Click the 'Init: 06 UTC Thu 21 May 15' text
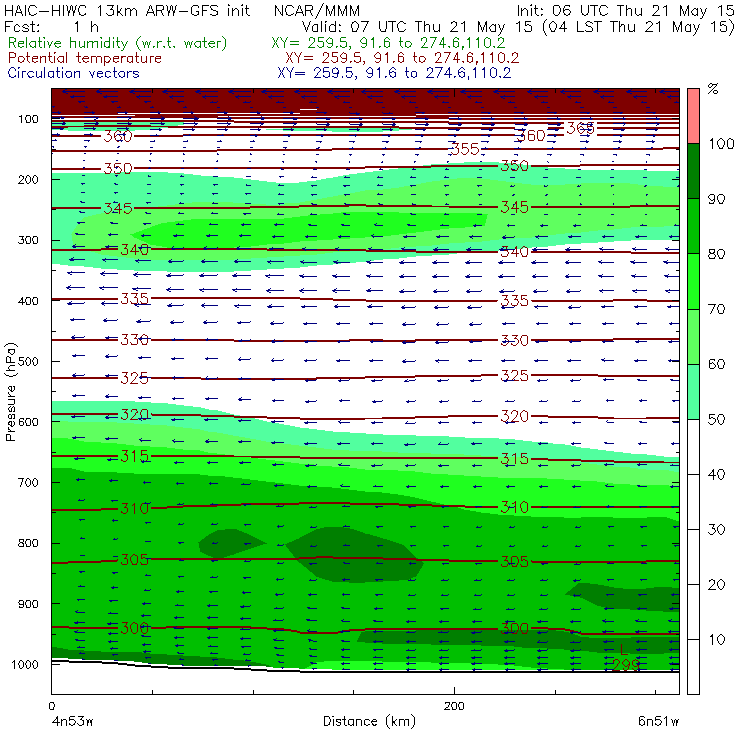The height and width of the screenshot is (740, 740). [625, 10]
